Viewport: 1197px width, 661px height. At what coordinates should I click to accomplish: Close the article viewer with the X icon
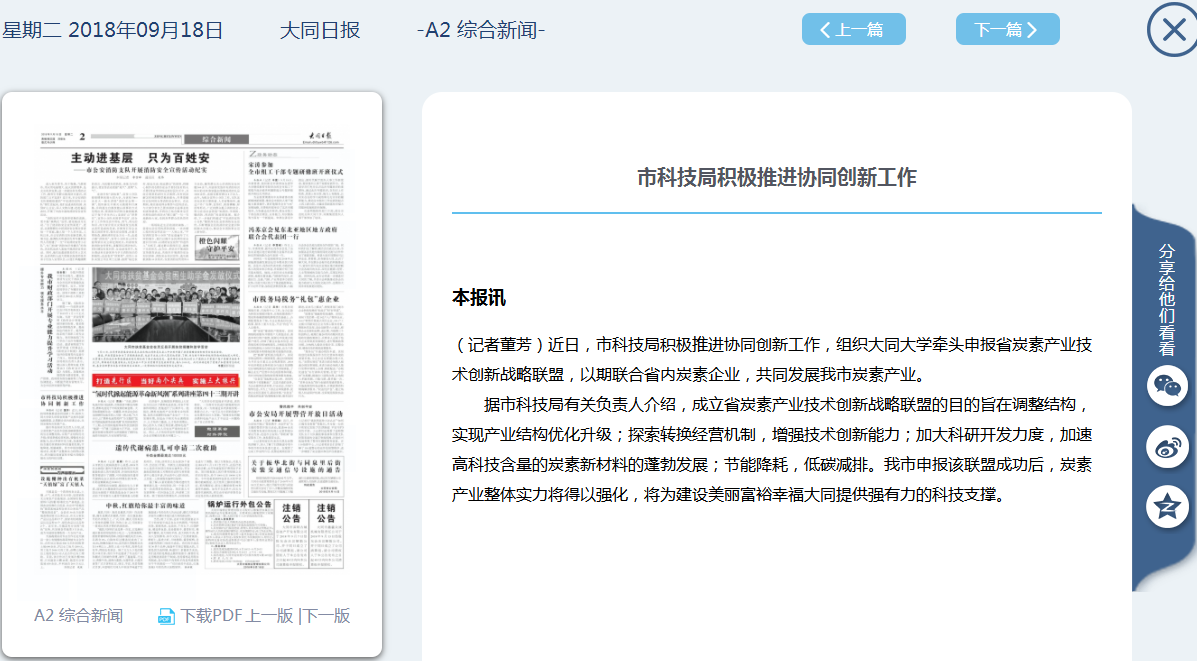click(1173, 30)
